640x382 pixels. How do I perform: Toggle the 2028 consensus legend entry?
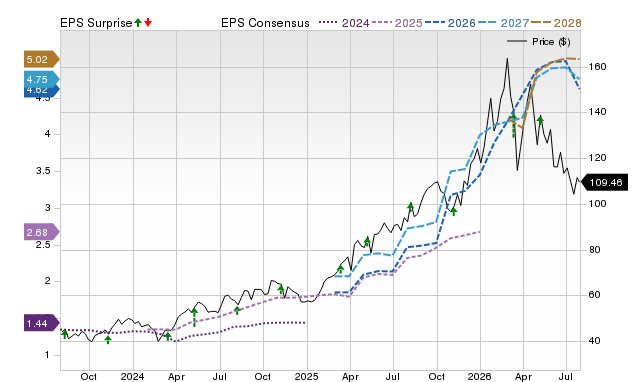[556, 23]
